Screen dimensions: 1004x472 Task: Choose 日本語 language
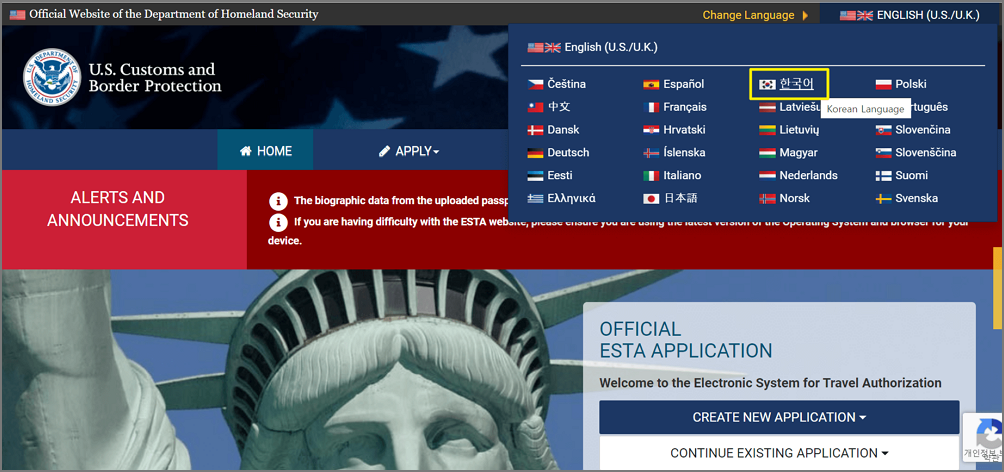pos(681,199)
